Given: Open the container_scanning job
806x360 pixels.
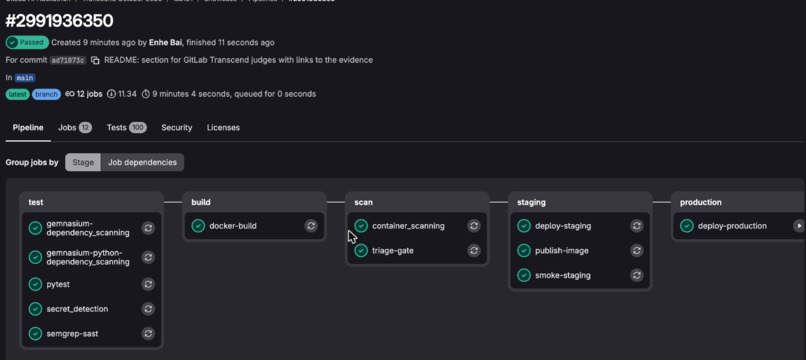Looking at the screenshot, I should [408, 226].
